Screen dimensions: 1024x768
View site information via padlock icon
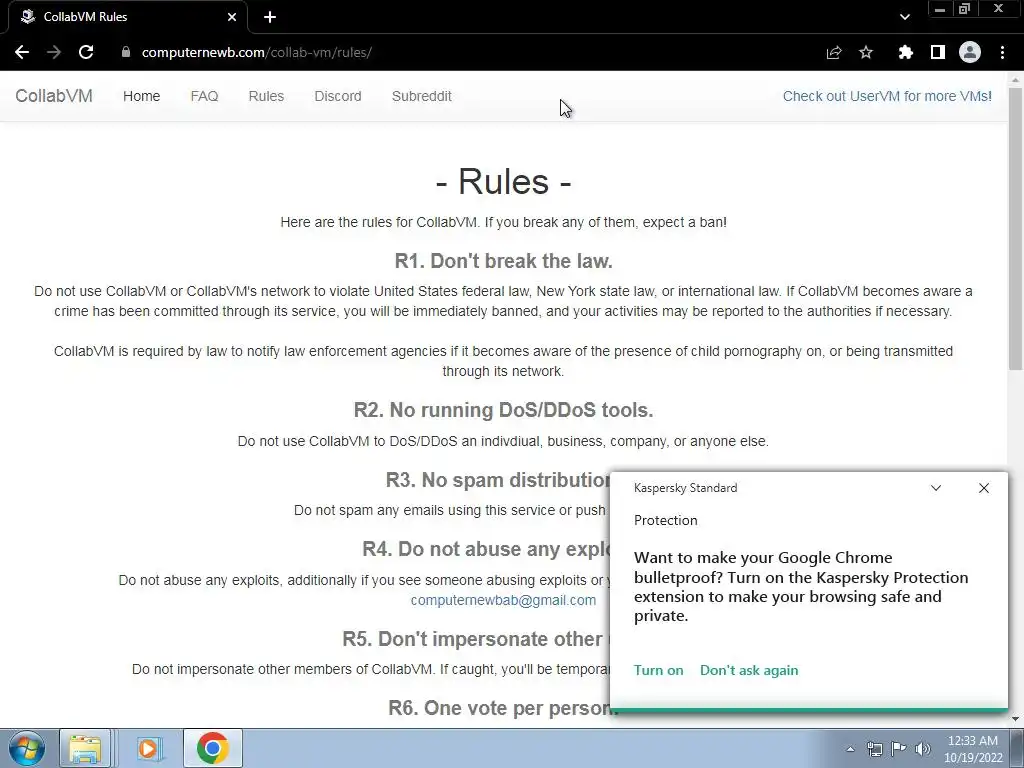[126, 52]
